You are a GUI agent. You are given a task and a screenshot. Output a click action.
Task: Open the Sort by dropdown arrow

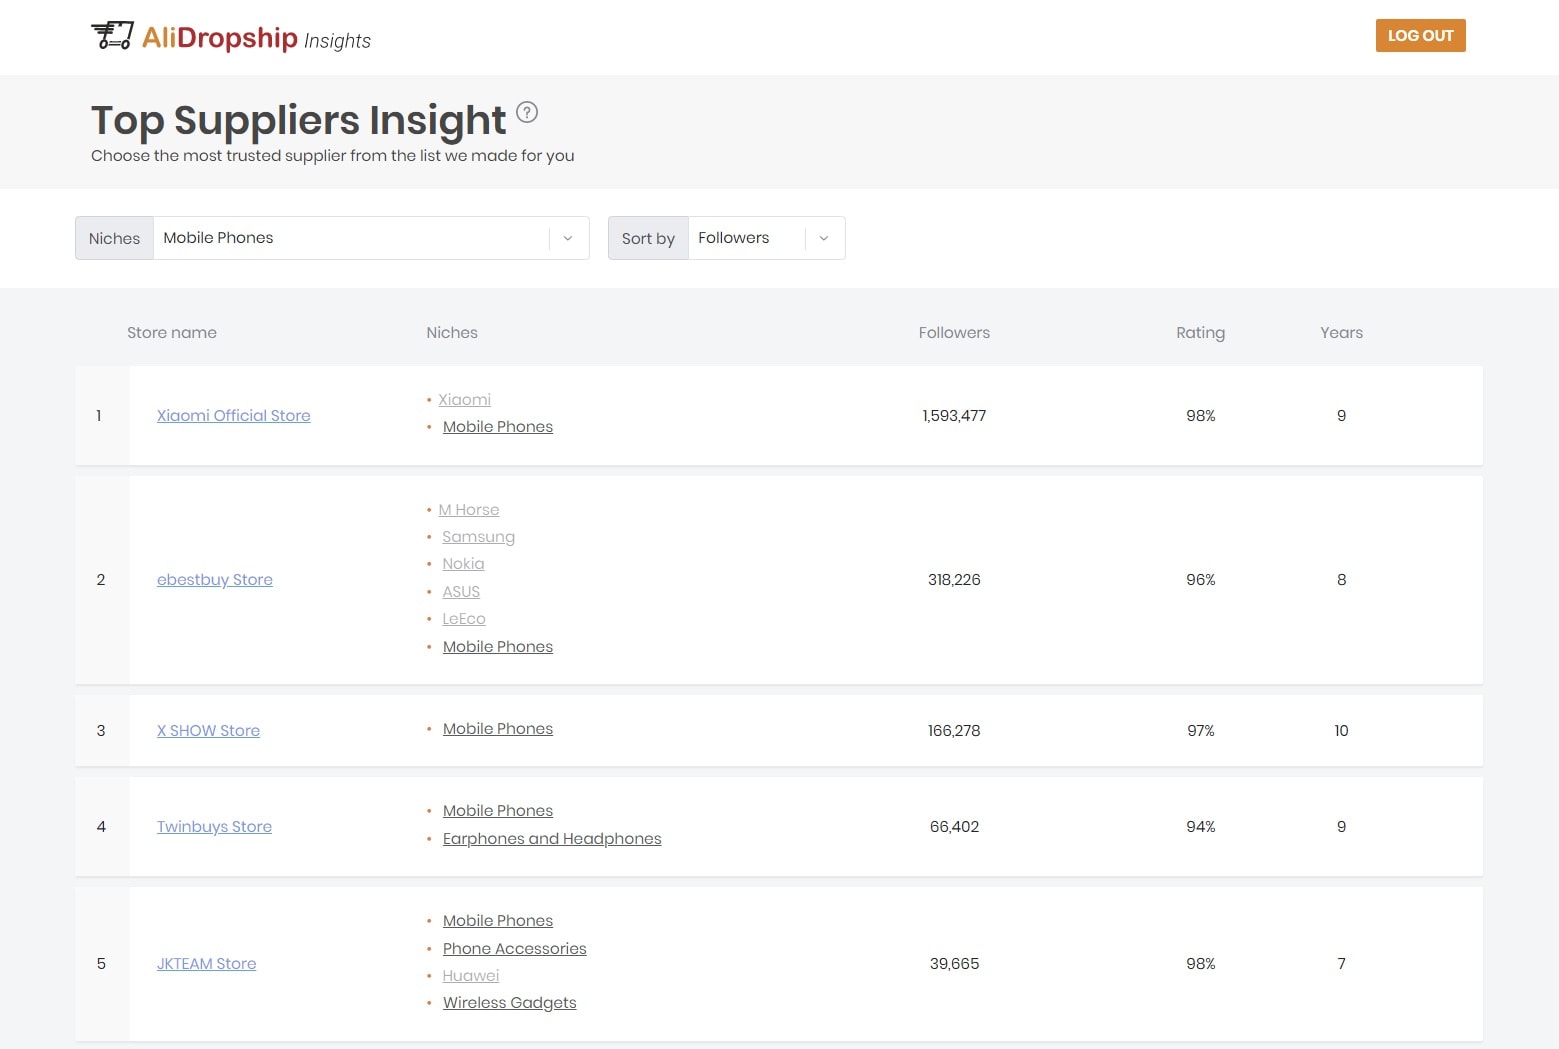(824, 238)
